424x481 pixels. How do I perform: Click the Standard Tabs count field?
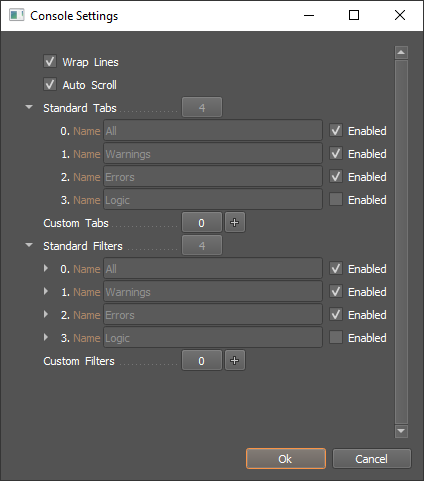tap(202, 107)
